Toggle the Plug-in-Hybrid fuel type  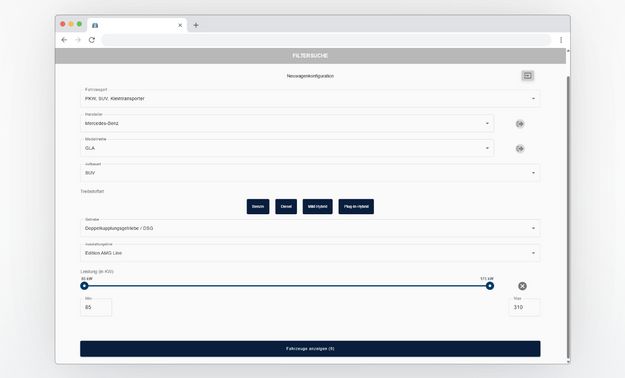coord(356,207)
